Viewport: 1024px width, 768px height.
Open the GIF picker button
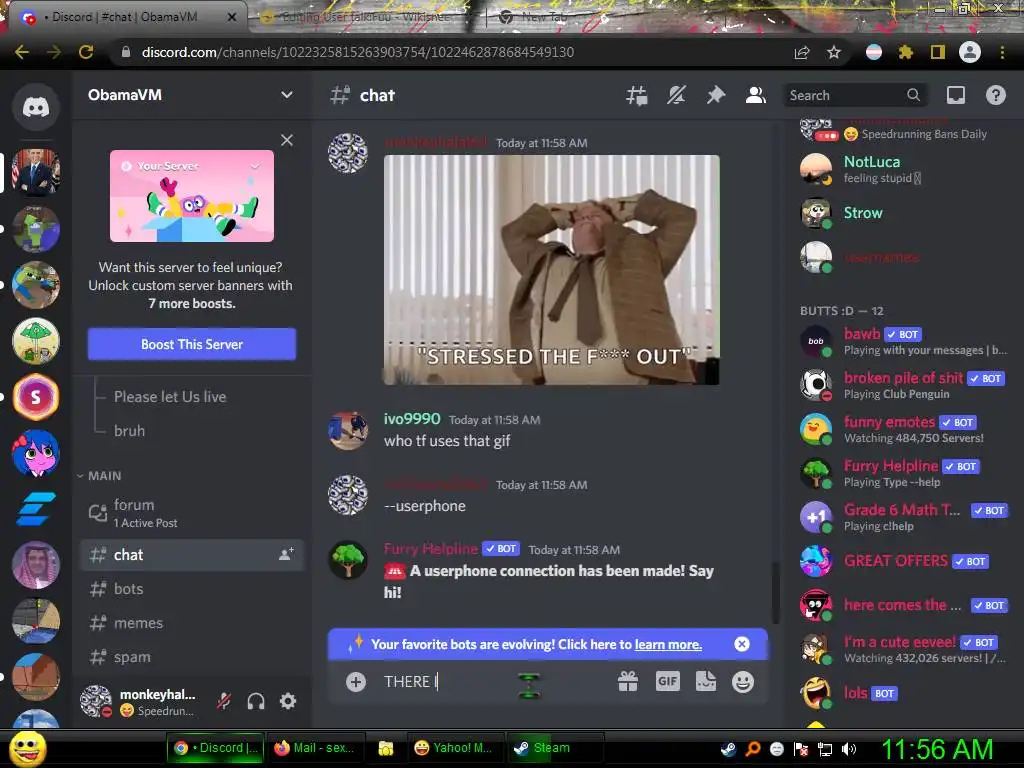coord(667,682)
